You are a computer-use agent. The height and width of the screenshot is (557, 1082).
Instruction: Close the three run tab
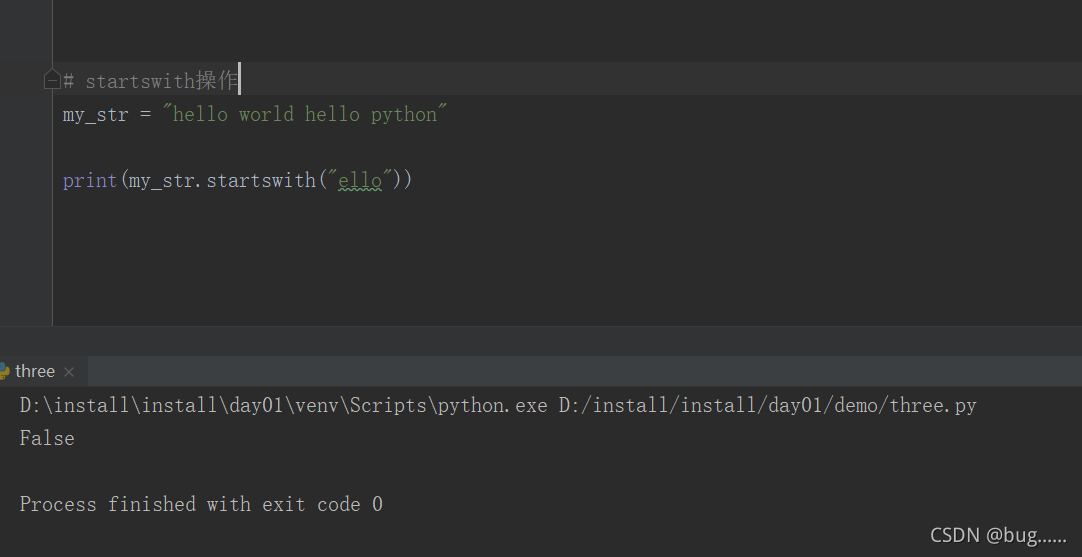point(69,372)
